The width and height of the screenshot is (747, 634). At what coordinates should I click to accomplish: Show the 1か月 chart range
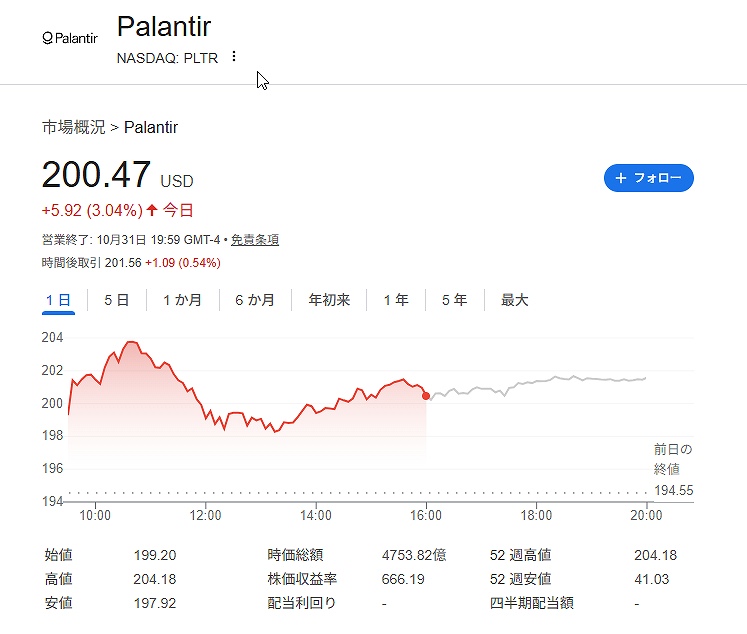tap(182, 300)
